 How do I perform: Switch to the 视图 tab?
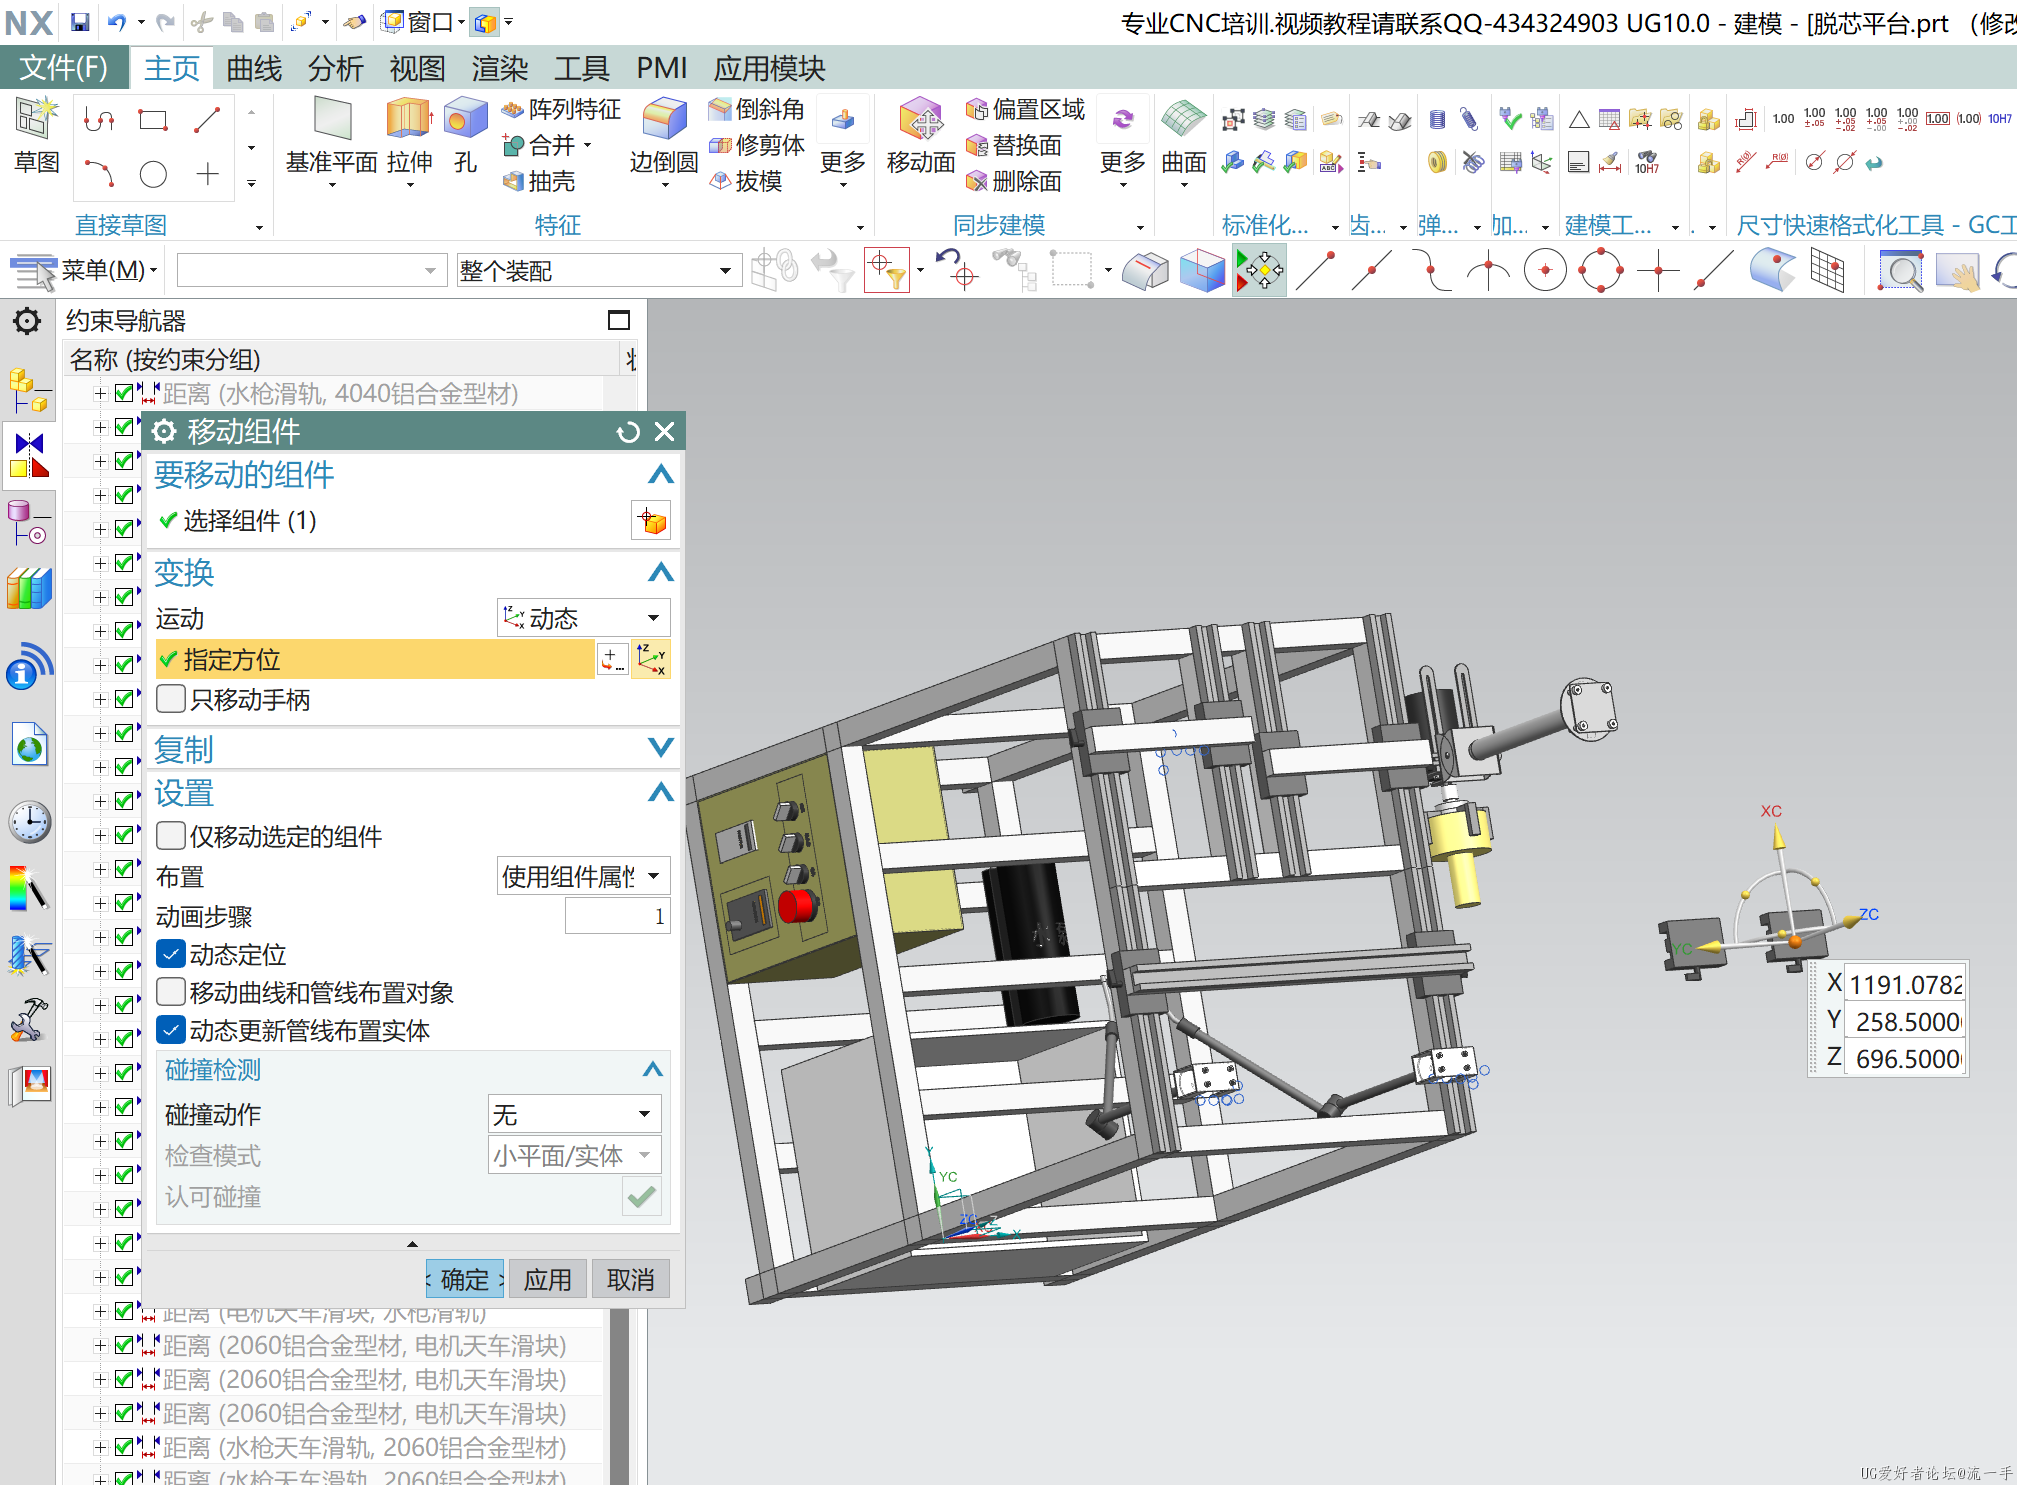pyautogui.click(x=417, y=68)
